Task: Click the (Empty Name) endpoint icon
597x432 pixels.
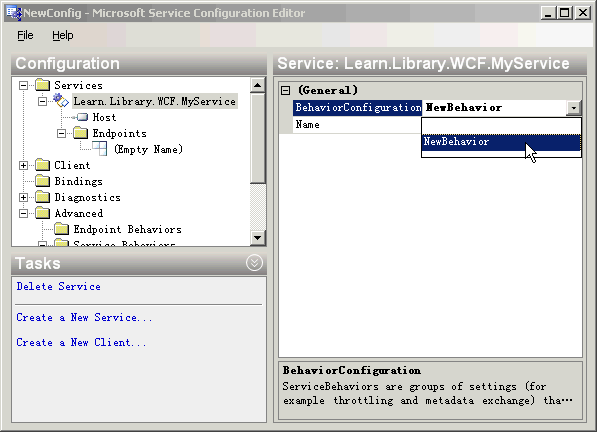Action: click(x=100, y=149)
